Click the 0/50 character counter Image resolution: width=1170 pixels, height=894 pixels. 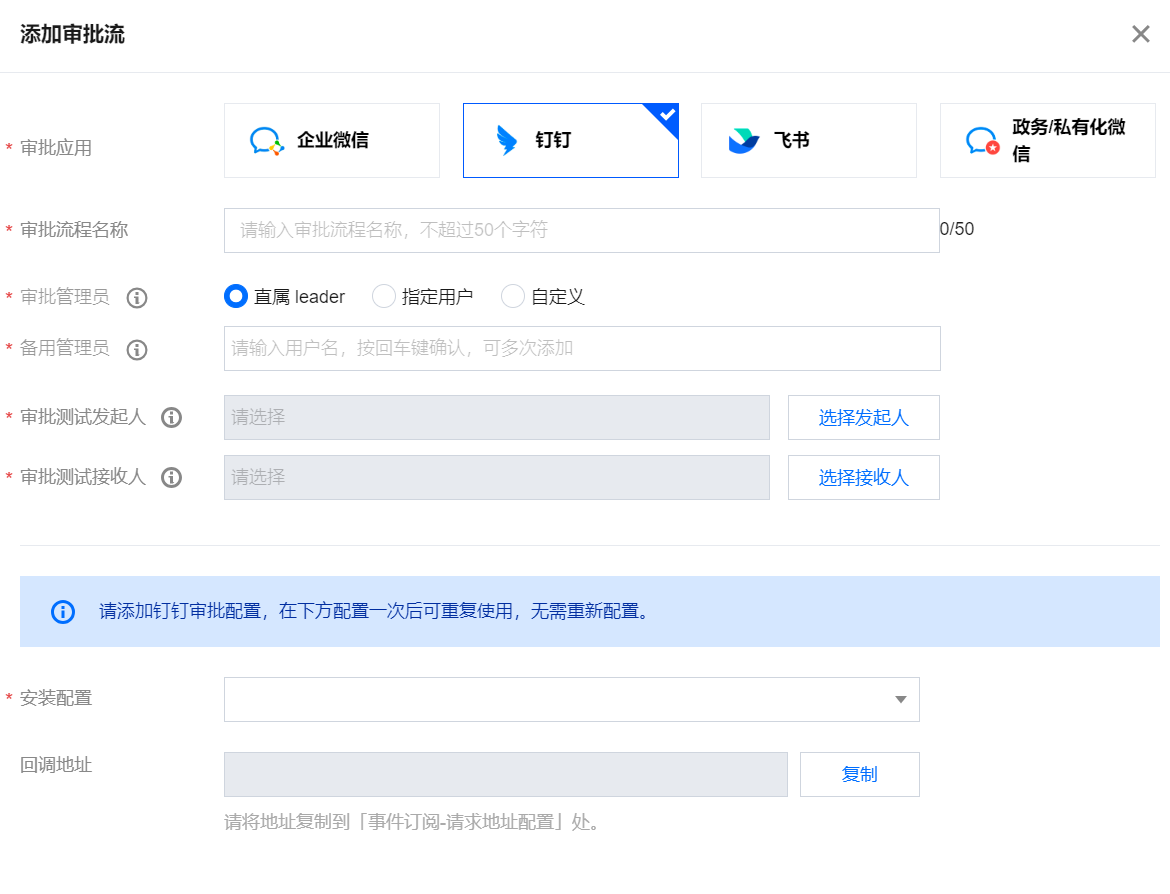tap(957, 229)
